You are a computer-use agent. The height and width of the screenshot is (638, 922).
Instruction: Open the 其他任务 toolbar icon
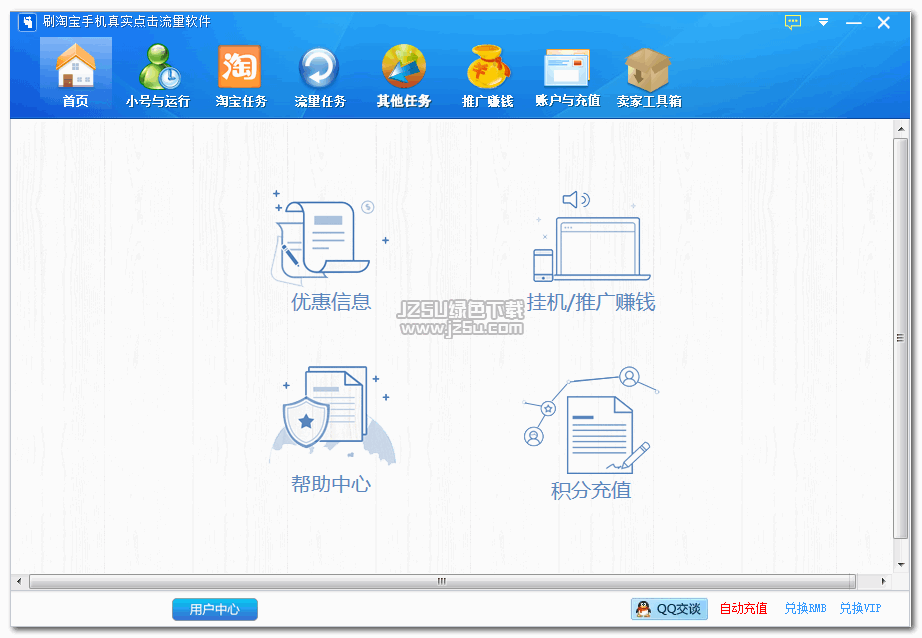point(404,74)
